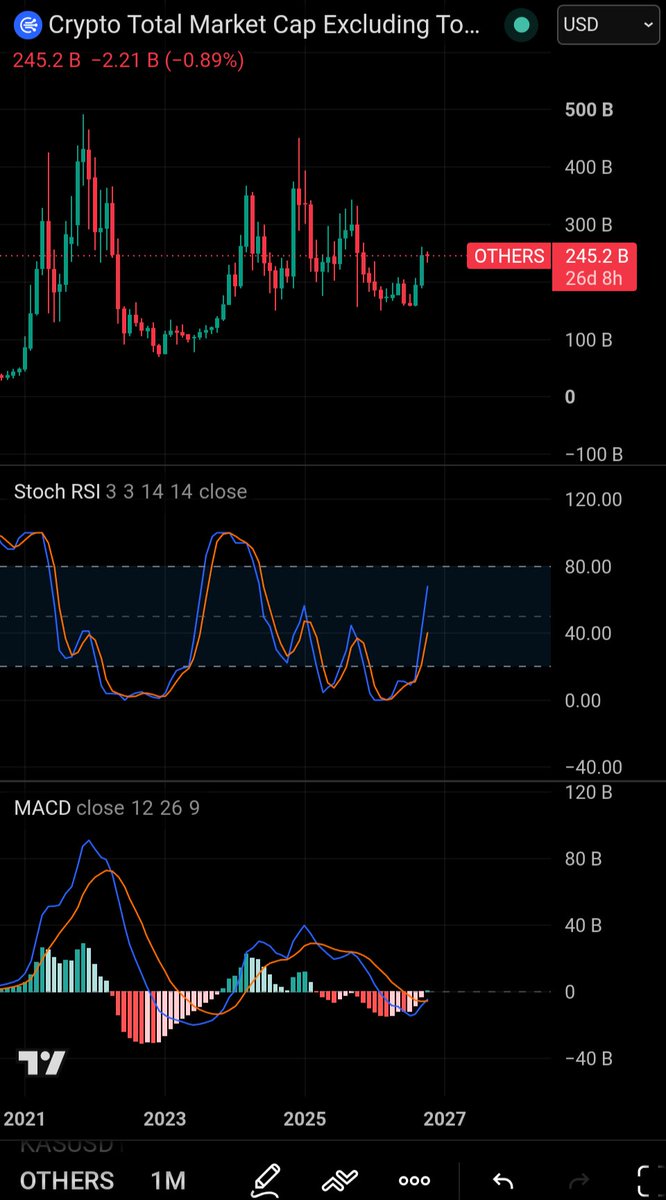This screenshot has width=666, height=1200.
Task: Tap the 100 B price axis label
Action: coord(588,340)
